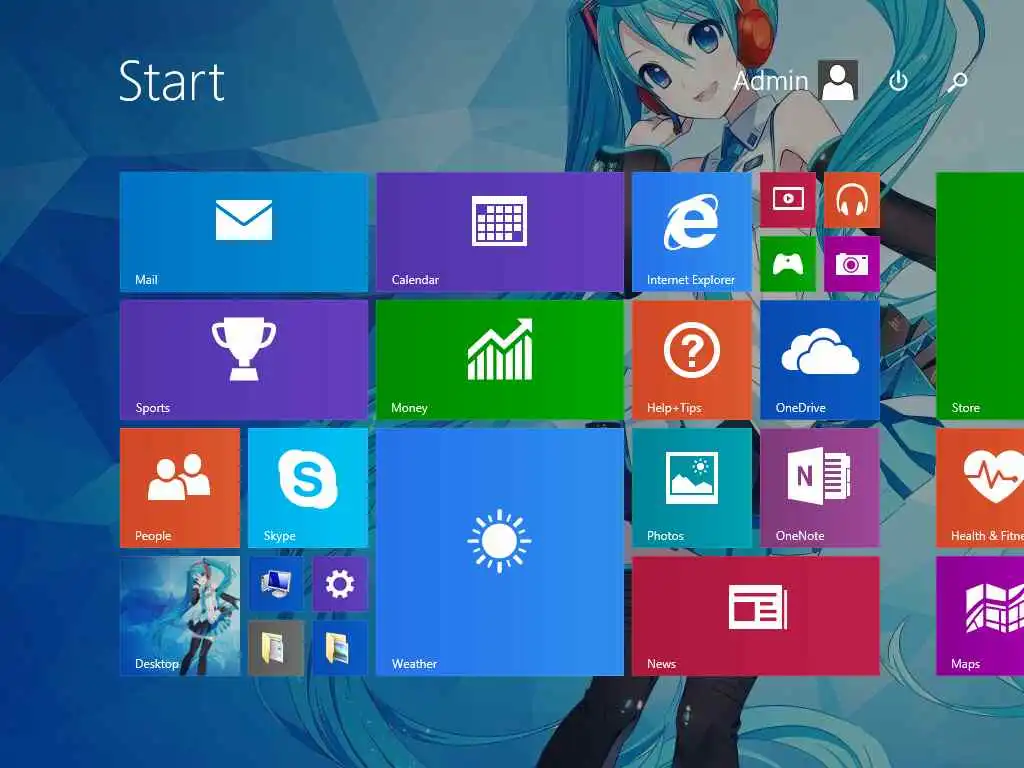Open the OneNote tile
Screen dimensions: 1024x768
click(x=820, y=488)
